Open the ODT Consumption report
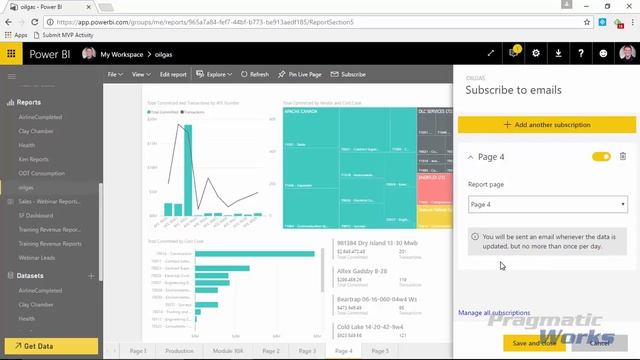 pos(42,173)
